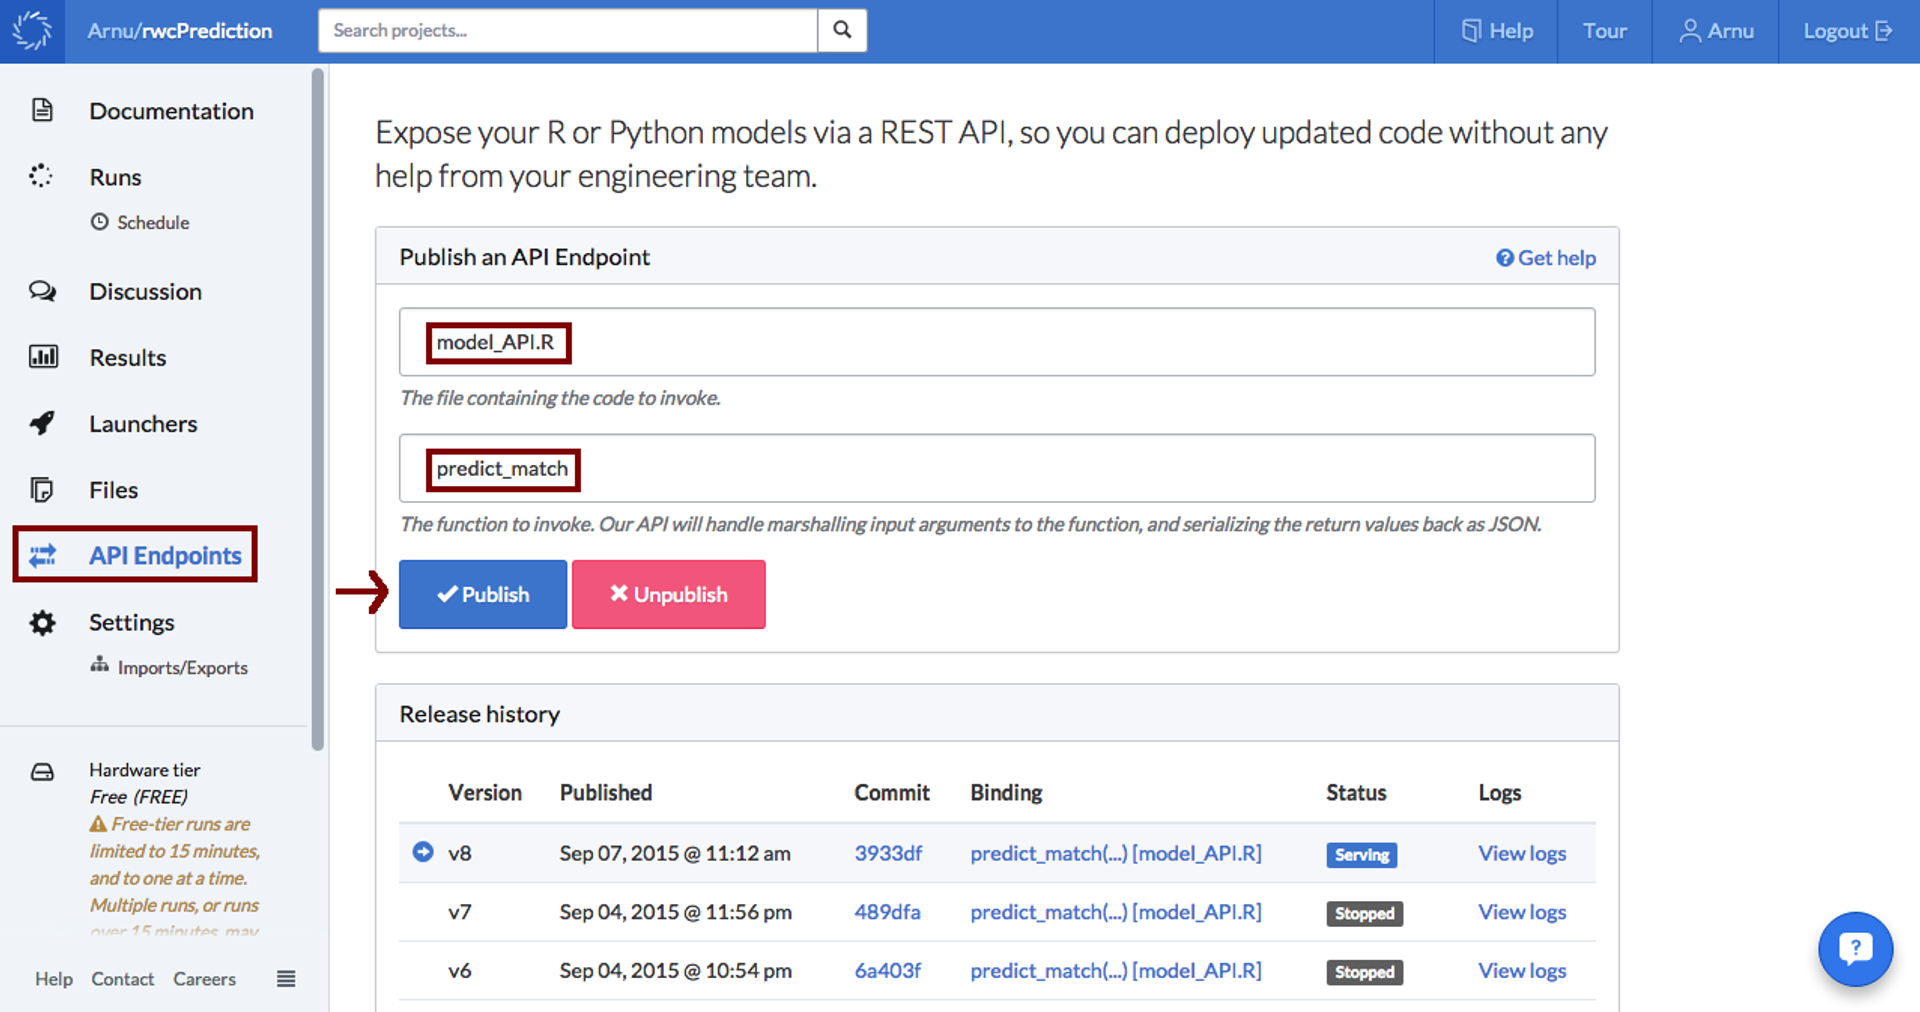Open the blue help chat bubble
The image size is (1920, 1012).
tap(1855, 948)
